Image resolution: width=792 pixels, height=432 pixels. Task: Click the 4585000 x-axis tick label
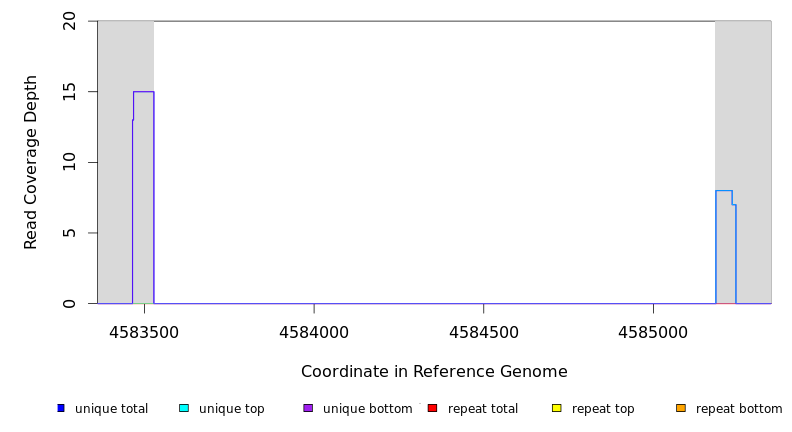pos(653,331)
